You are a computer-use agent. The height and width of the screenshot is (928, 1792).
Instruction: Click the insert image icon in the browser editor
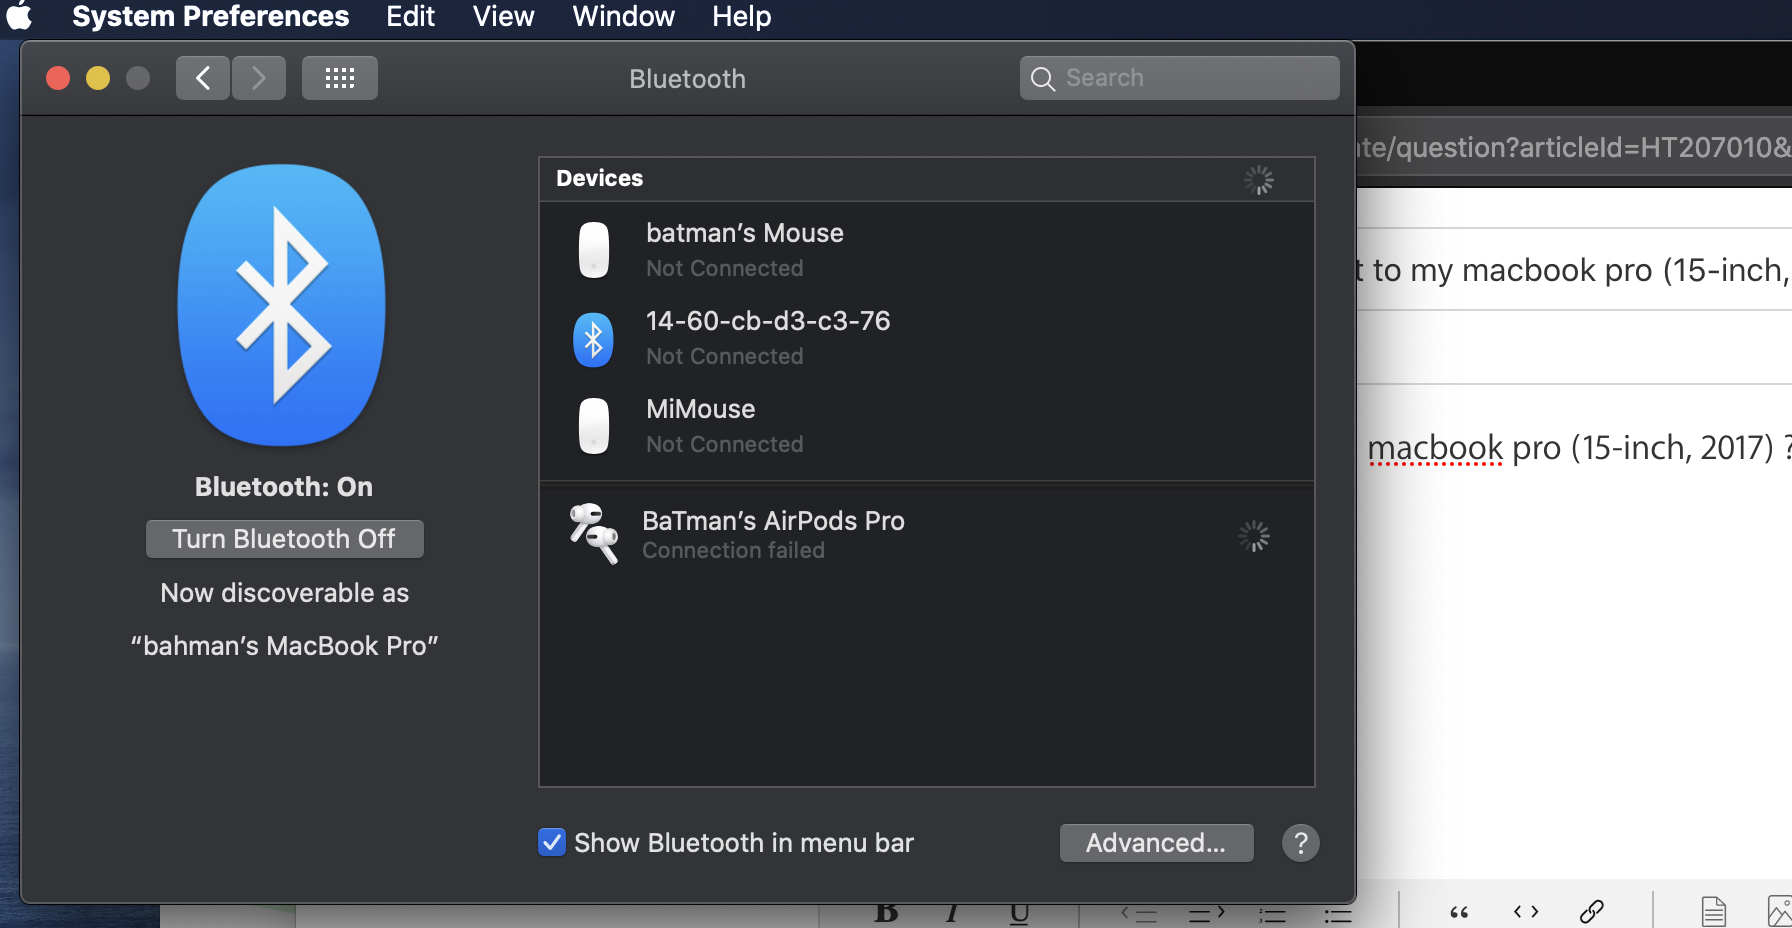click(1780, 912)
